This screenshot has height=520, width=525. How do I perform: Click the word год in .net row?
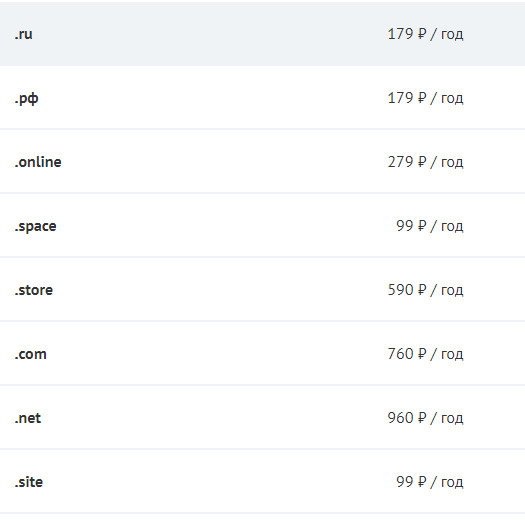[452, 419]
